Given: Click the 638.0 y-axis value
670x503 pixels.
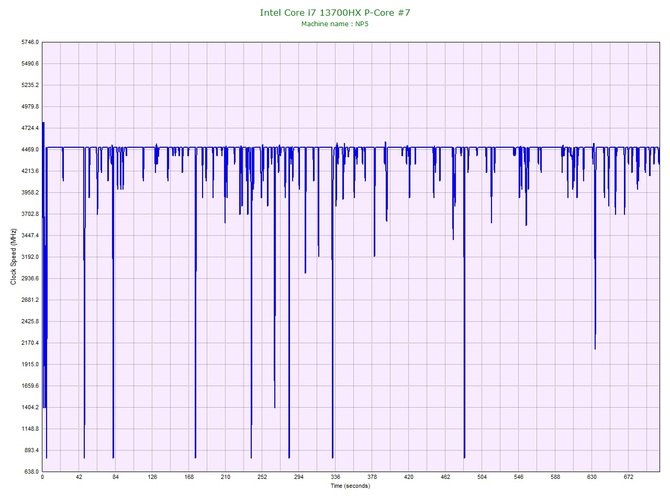Looking at the screenshot, I should click(x=32, y=472).
